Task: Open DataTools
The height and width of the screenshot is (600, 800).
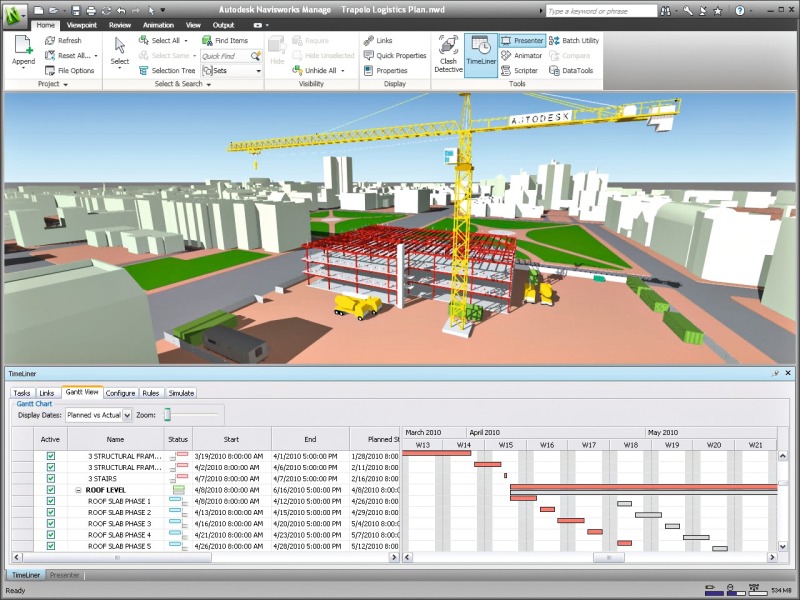Action: click(x=571, y=70)
